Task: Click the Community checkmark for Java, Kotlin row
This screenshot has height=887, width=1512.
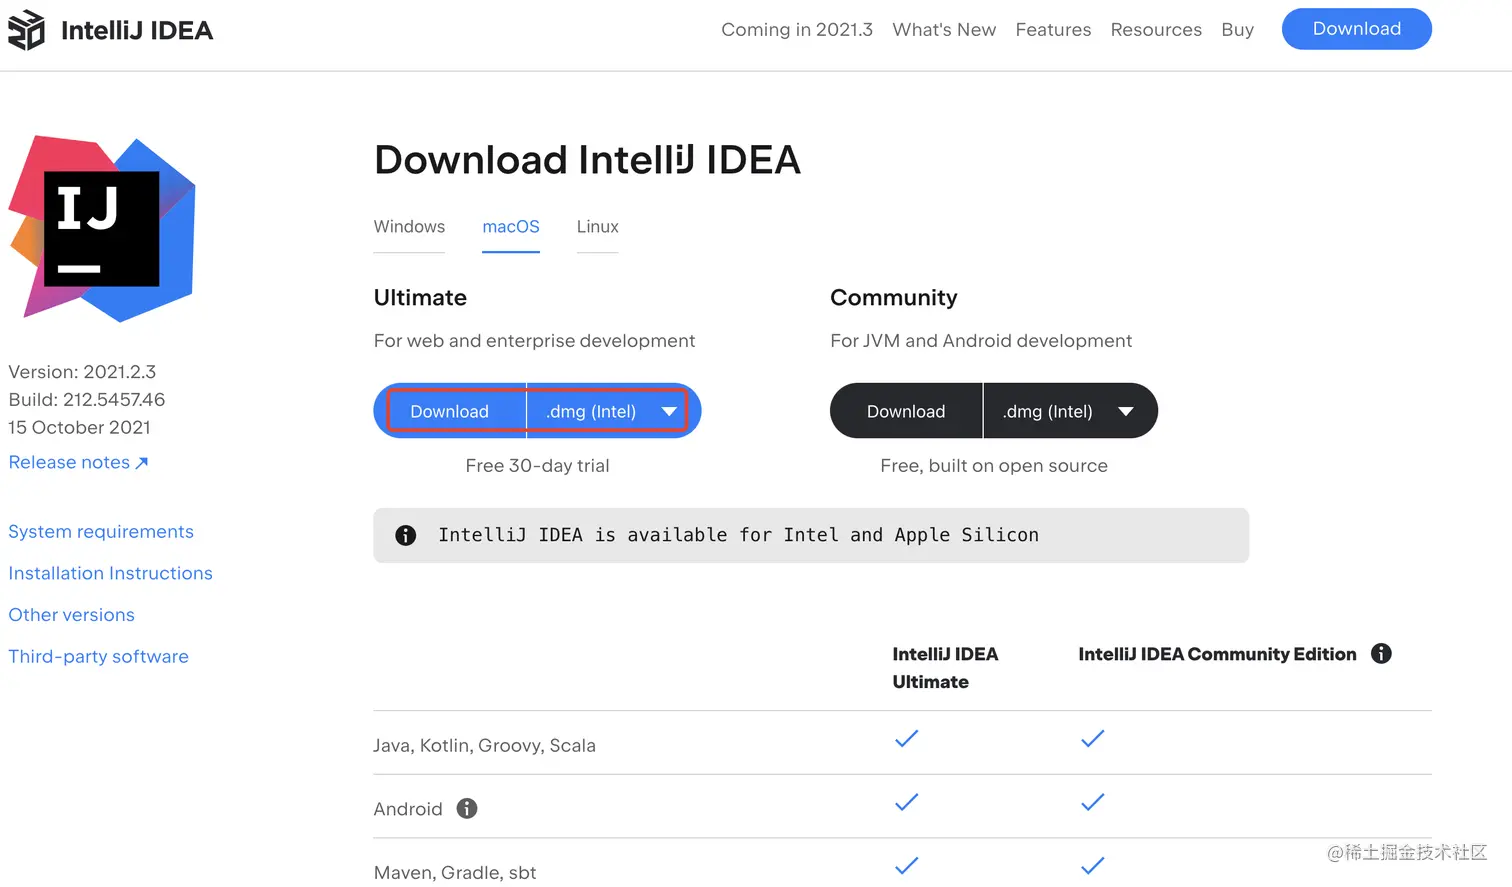Action: 1092,739
